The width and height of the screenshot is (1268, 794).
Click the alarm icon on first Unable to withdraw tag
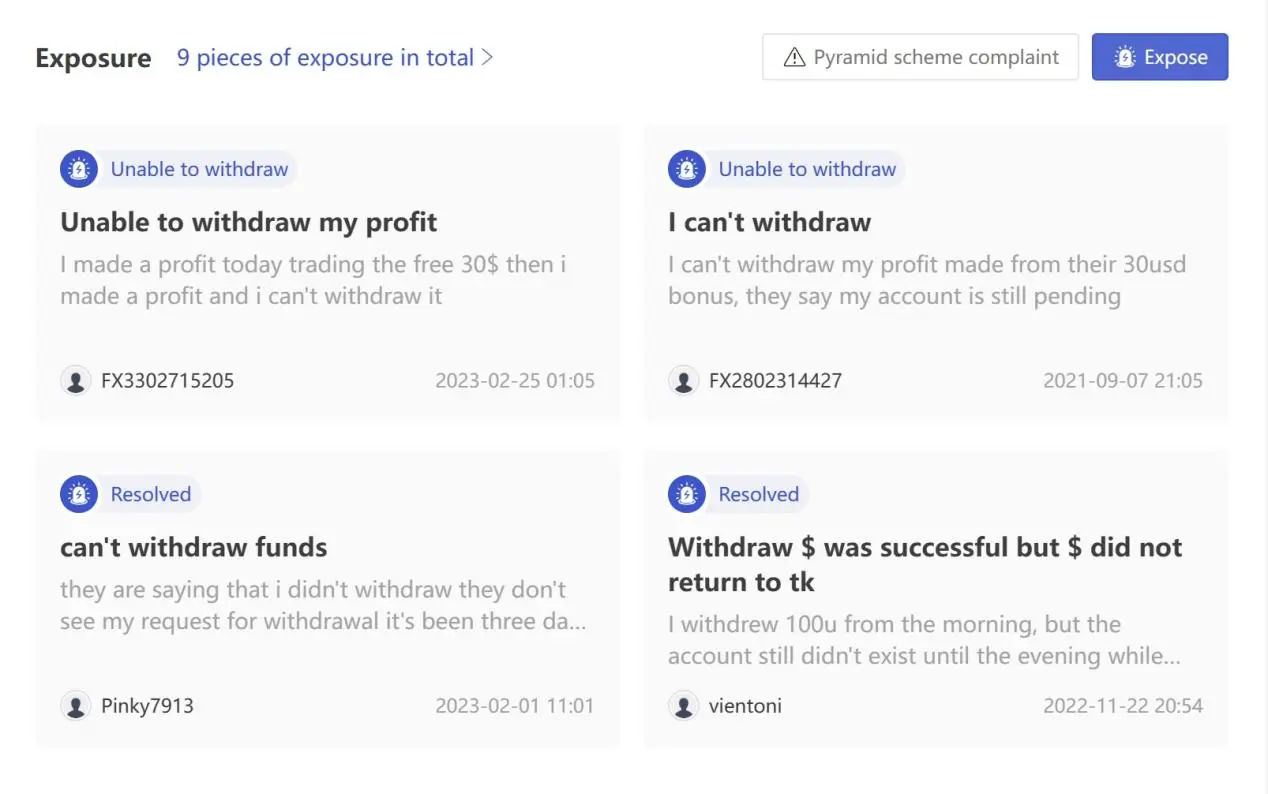(x=79, y=169)
